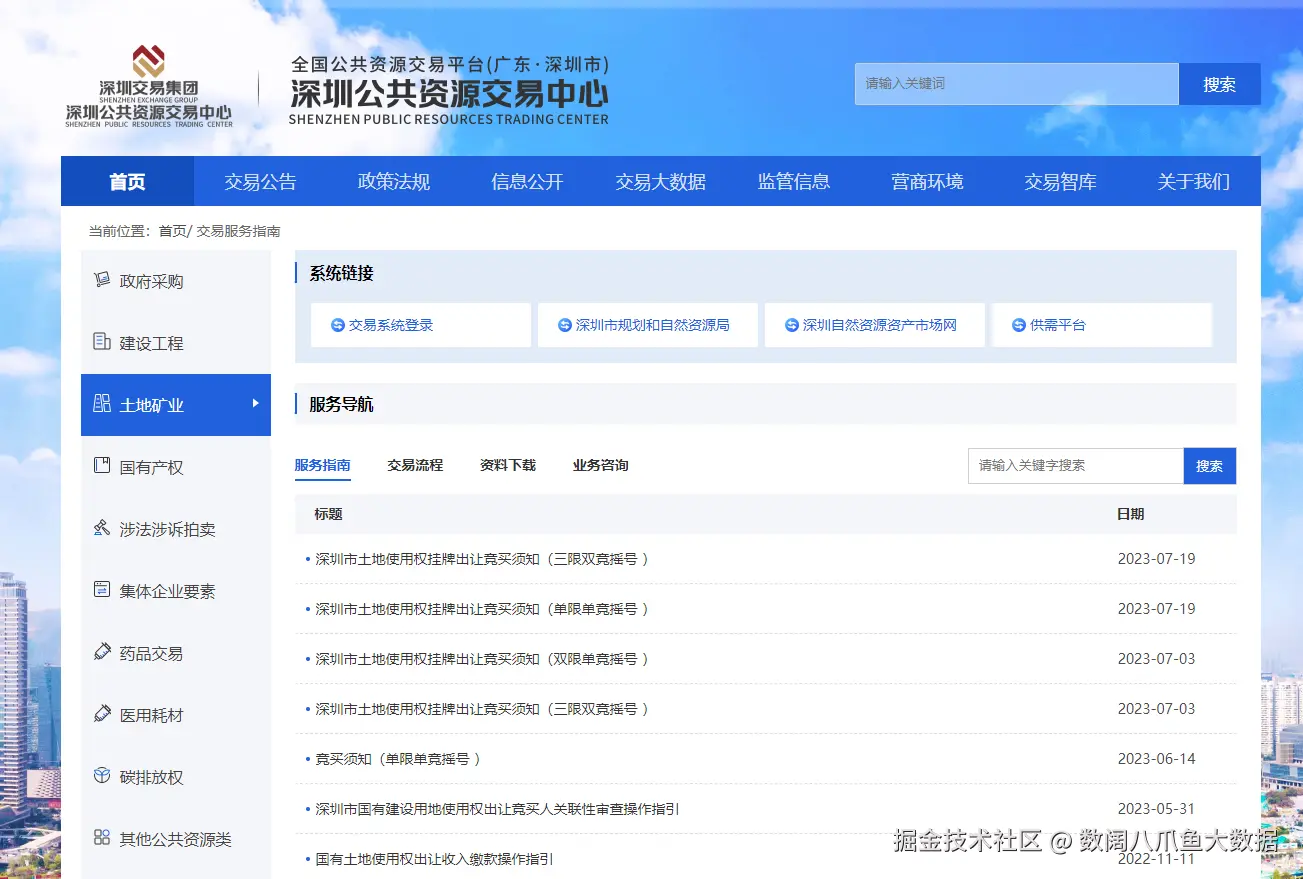Click the 建设工程 sidebar icon
This screenshot has height=879, width=1303.
(101, 342)
